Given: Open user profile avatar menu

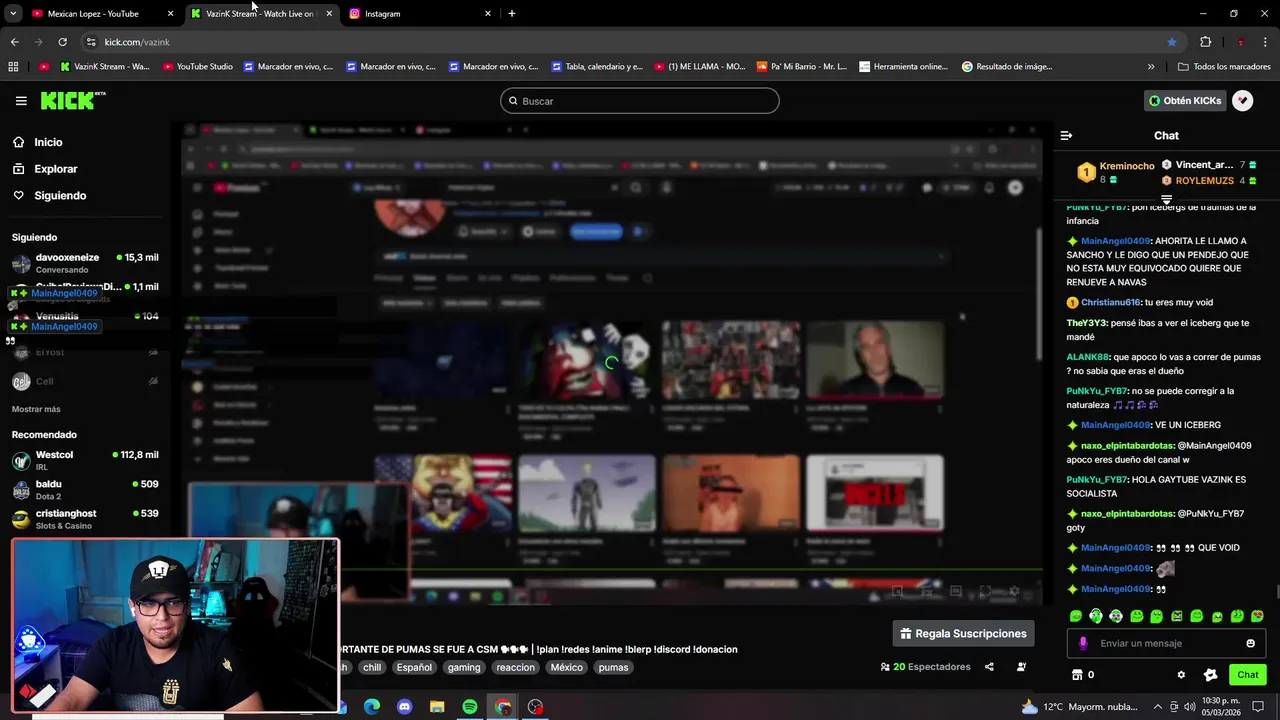Looking at the screenshot, I should click(x=1242, y=101).
